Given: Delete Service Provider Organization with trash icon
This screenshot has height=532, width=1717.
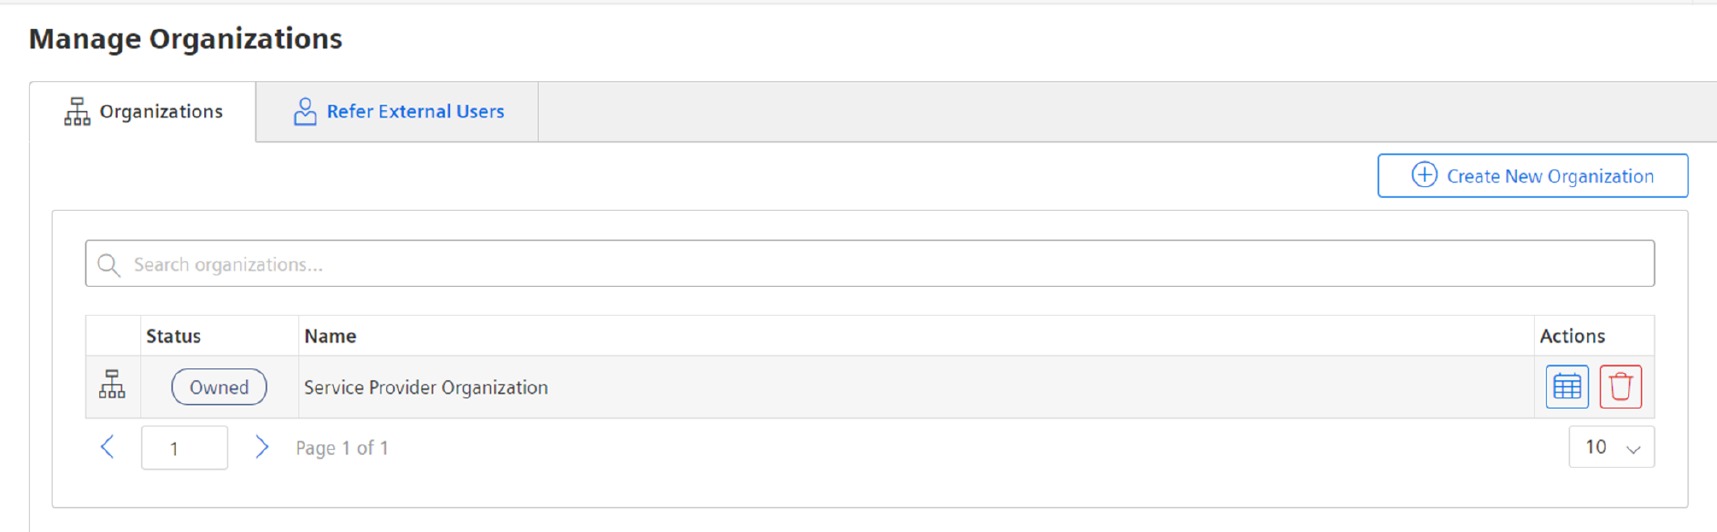Looking at the screenshot, I should [1620, 387].
